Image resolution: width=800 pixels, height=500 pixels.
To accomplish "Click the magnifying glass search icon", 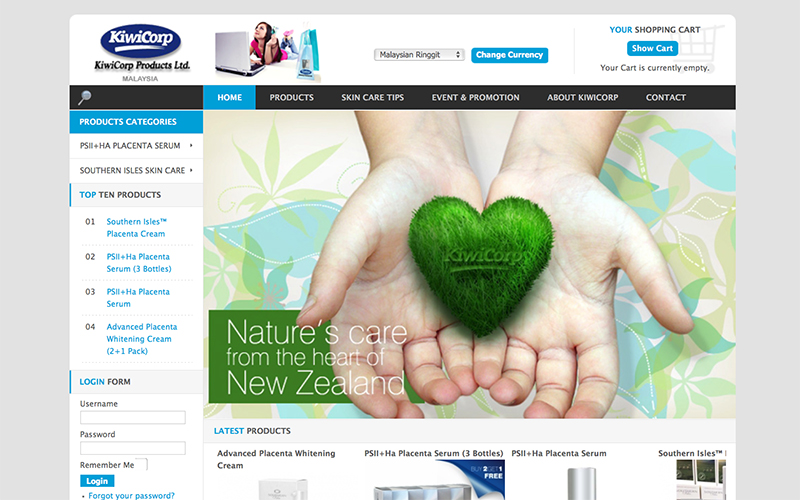I will [x=85, y=97].
